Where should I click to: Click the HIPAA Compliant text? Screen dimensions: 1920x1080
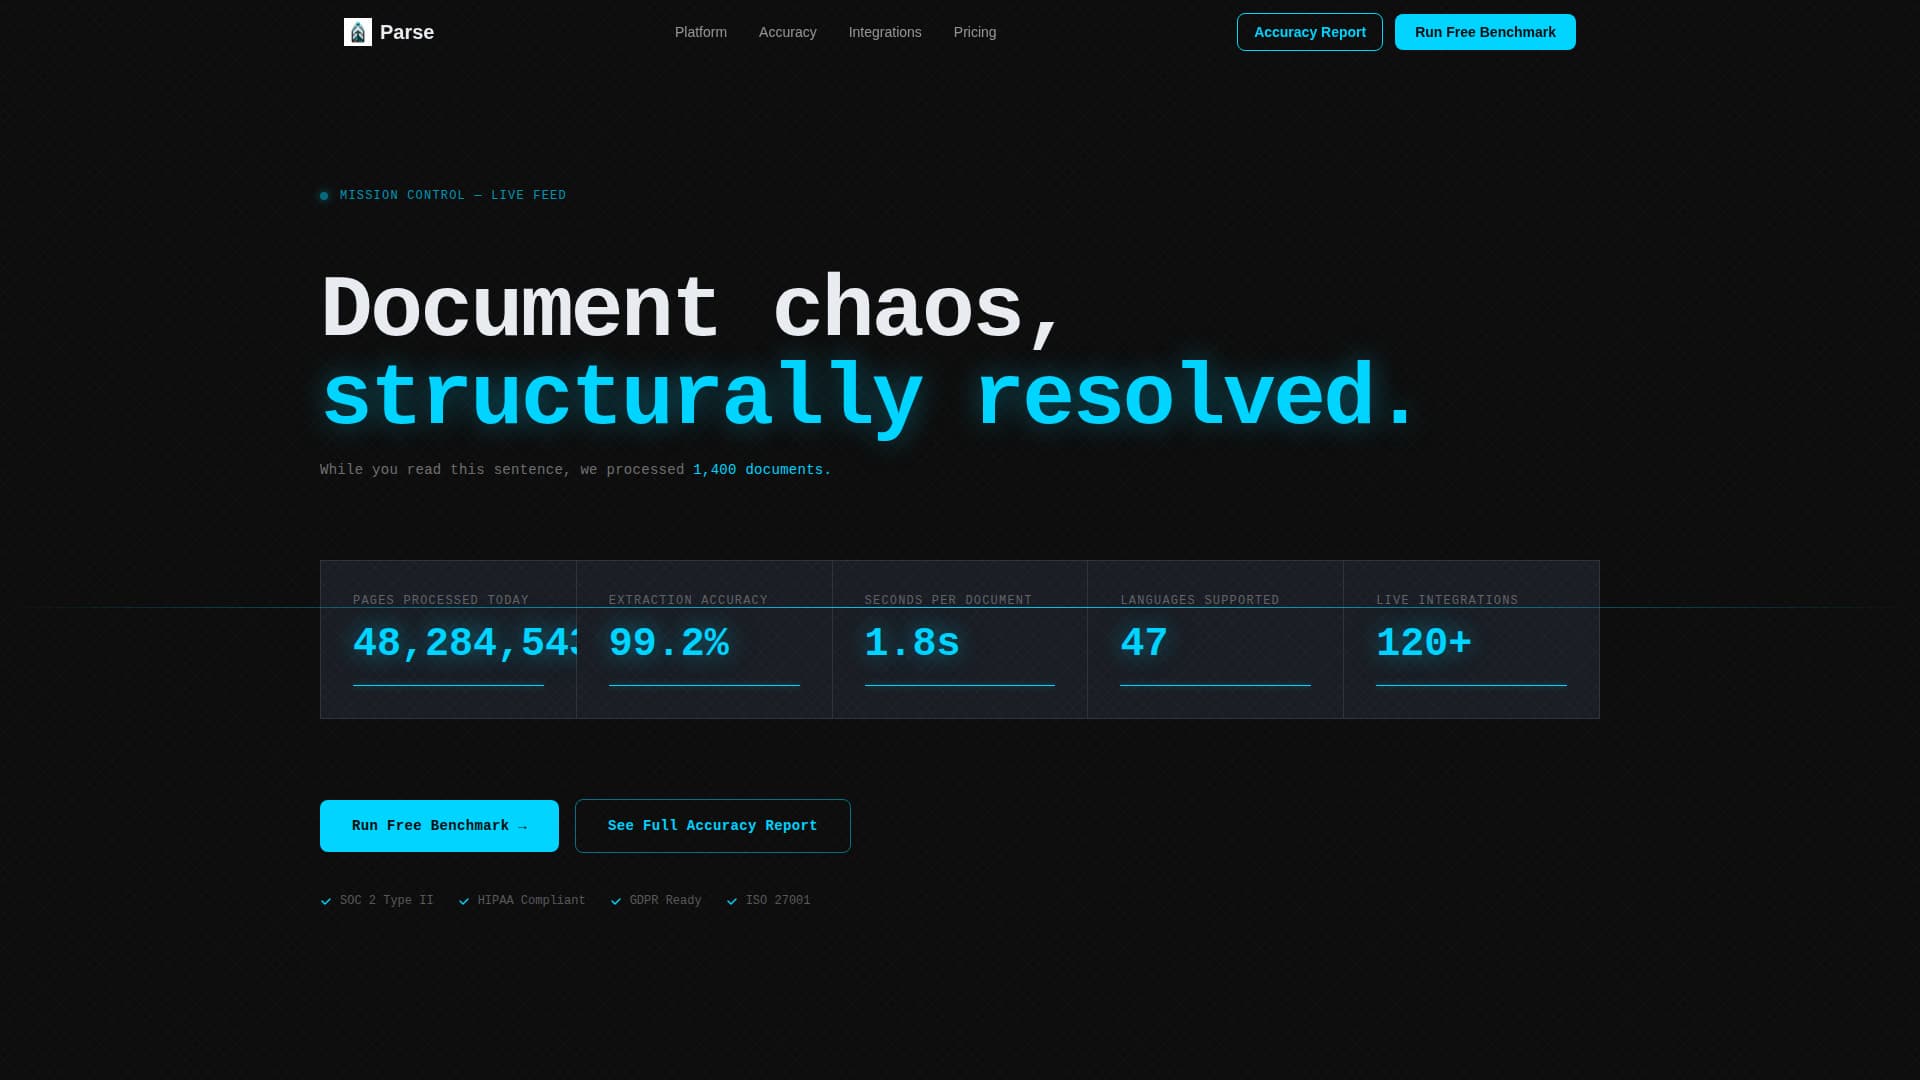tap(532, 900)
